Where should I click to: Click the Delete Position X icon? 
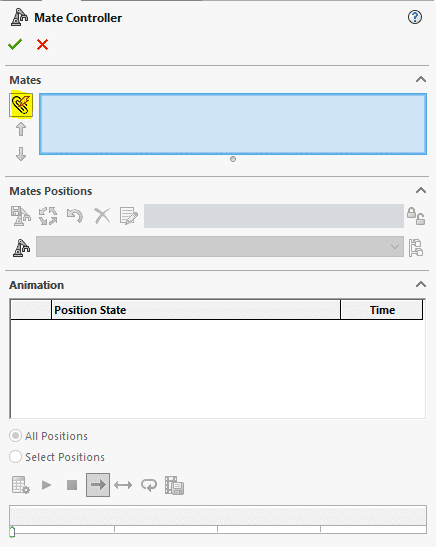coord(102,216)
